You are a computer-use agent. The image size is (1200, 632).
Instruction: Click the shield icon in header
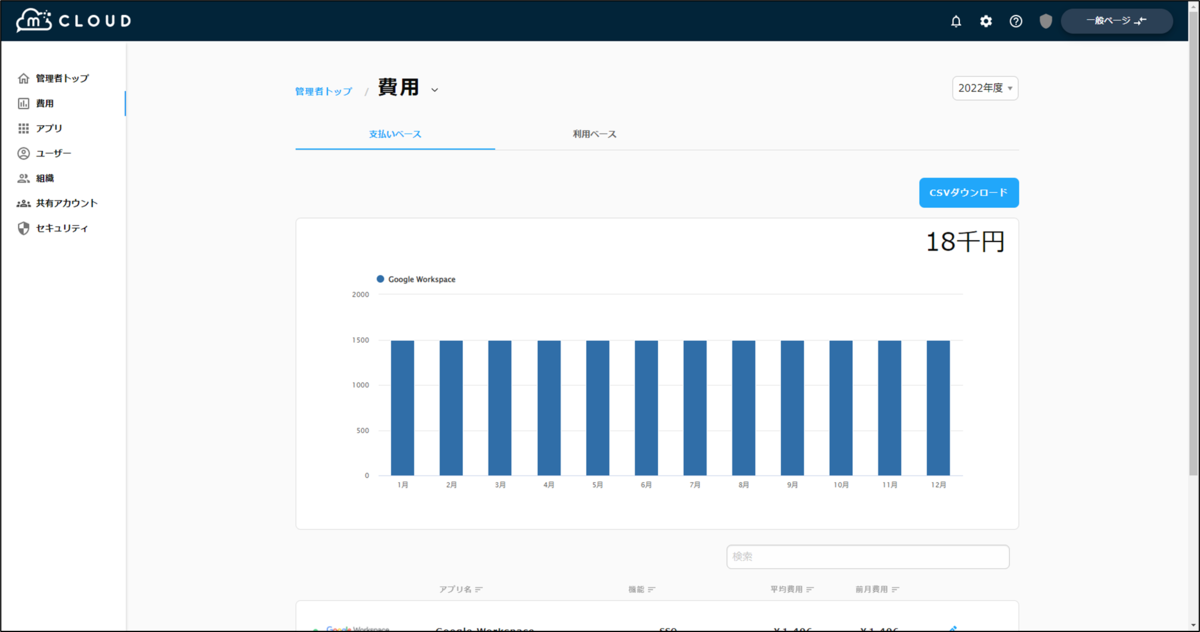(1046, 21)
